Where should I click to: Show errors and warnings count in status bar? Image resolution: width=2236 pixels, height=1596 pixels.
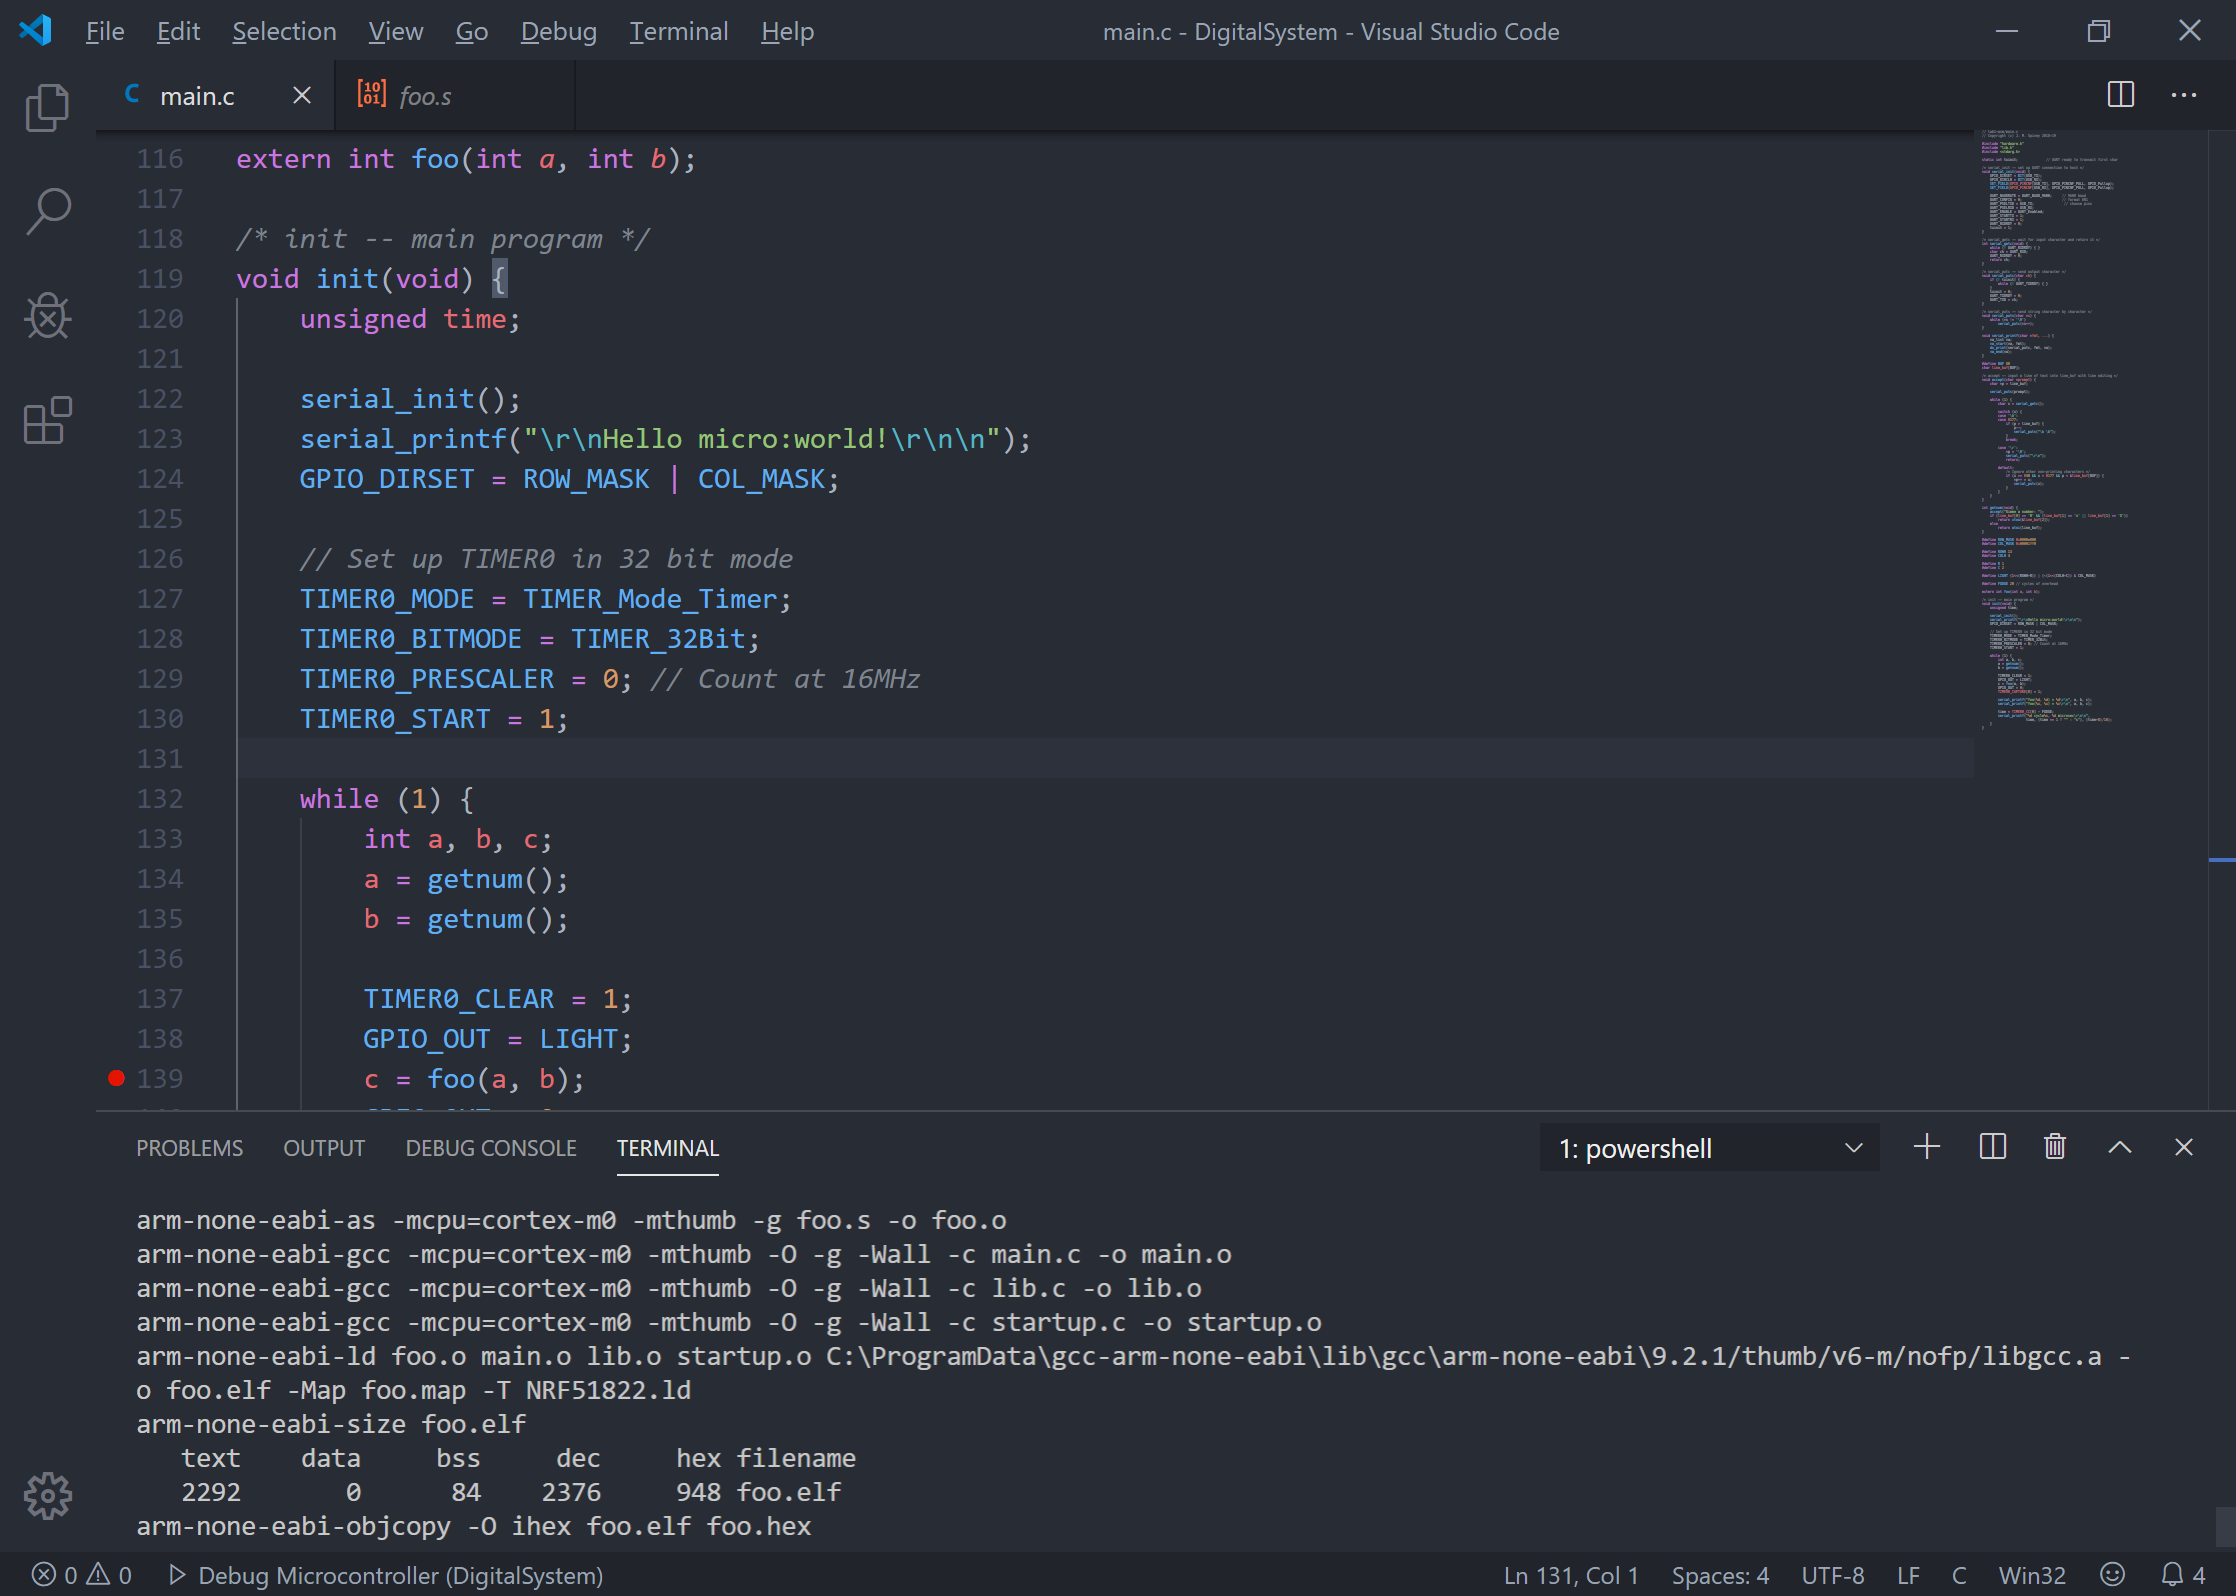click(x=82, y=1575)
